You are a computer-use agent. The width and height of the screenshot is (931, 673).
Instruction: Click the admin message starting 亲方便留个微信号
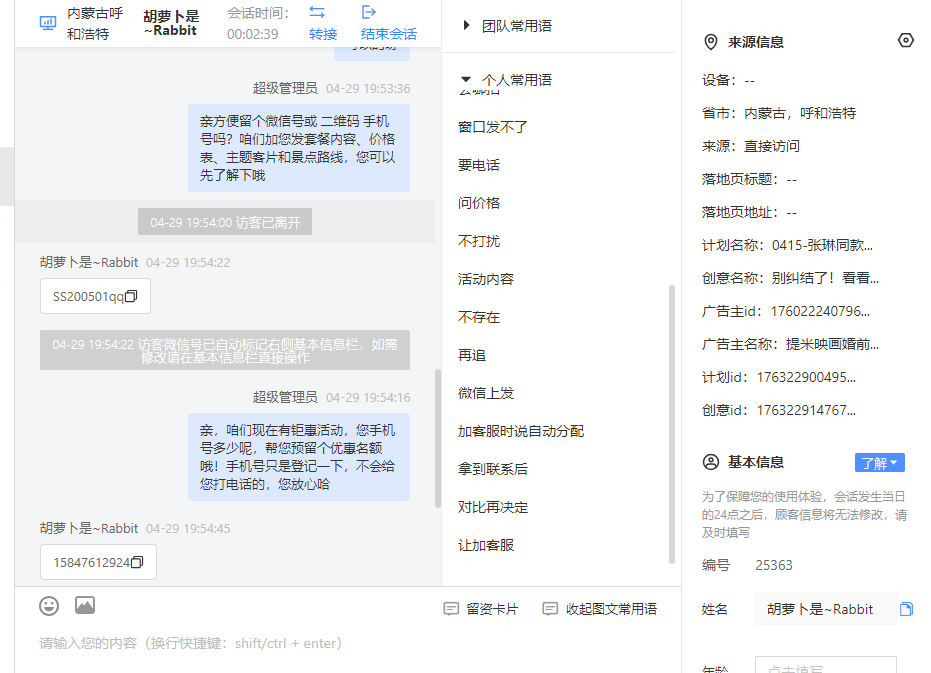[x=299, y=148]
